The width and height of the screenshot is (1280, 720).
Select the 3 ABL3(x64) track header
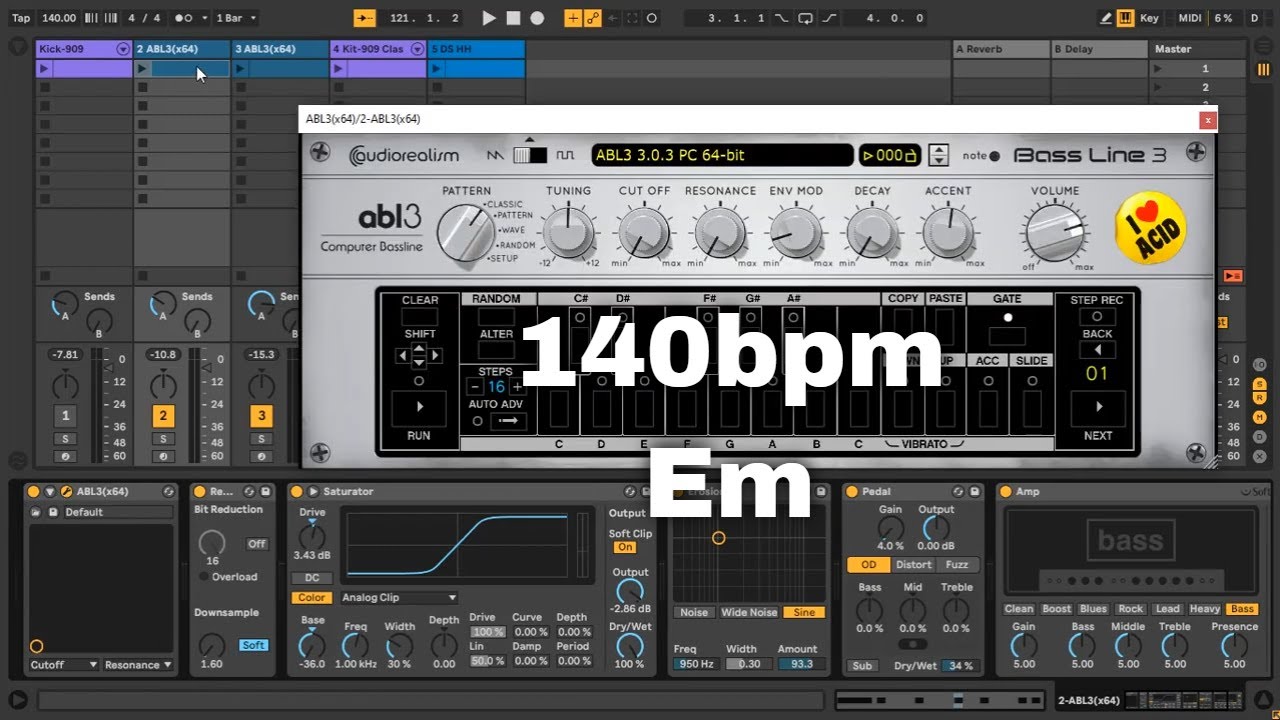pyautogui.click(x=280, y=49)
